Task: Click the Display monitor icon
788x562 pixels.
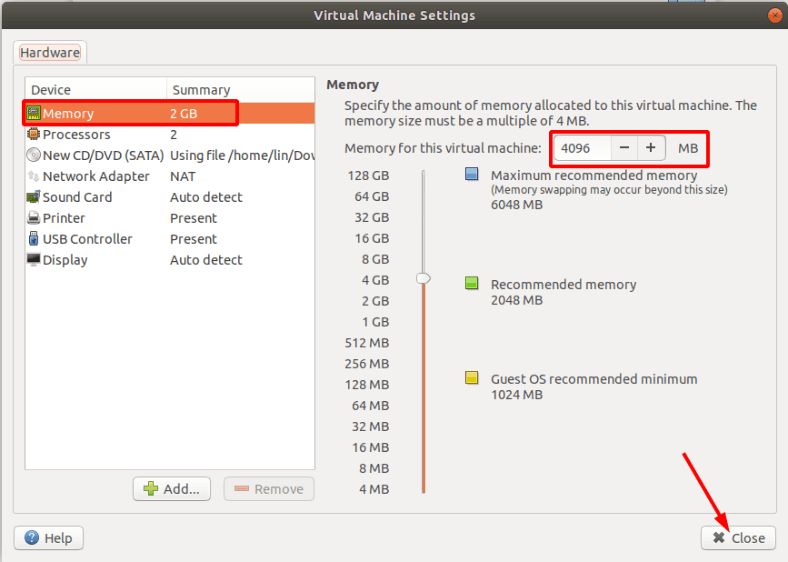Action: pyautogui.click(x=33, y=260)
